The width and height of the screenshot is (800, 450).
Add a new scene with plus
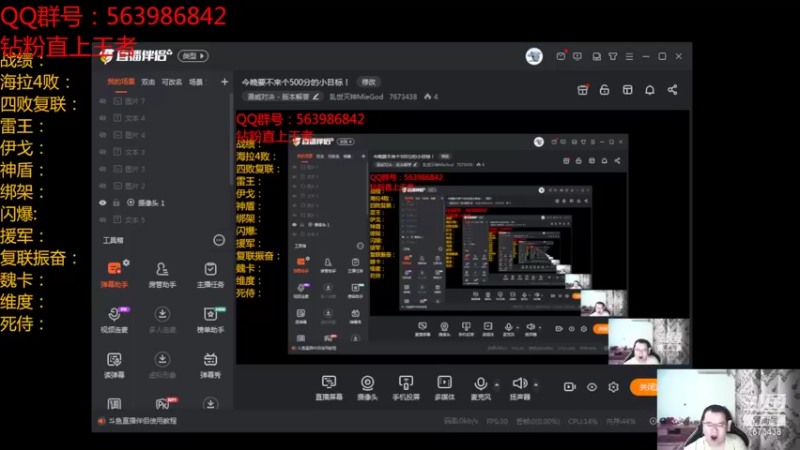tap(224, 82)
